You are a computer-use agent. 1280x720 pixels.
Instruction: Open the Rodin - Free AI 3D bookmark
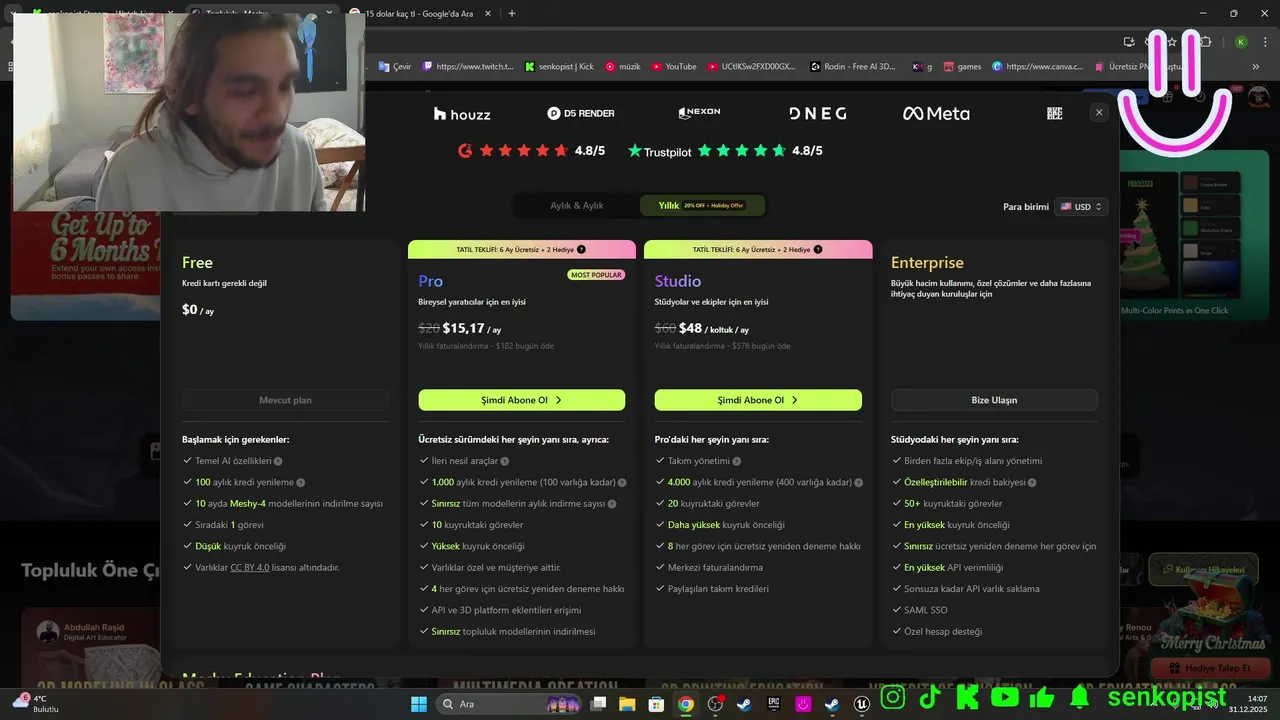[x=853, y=66]
